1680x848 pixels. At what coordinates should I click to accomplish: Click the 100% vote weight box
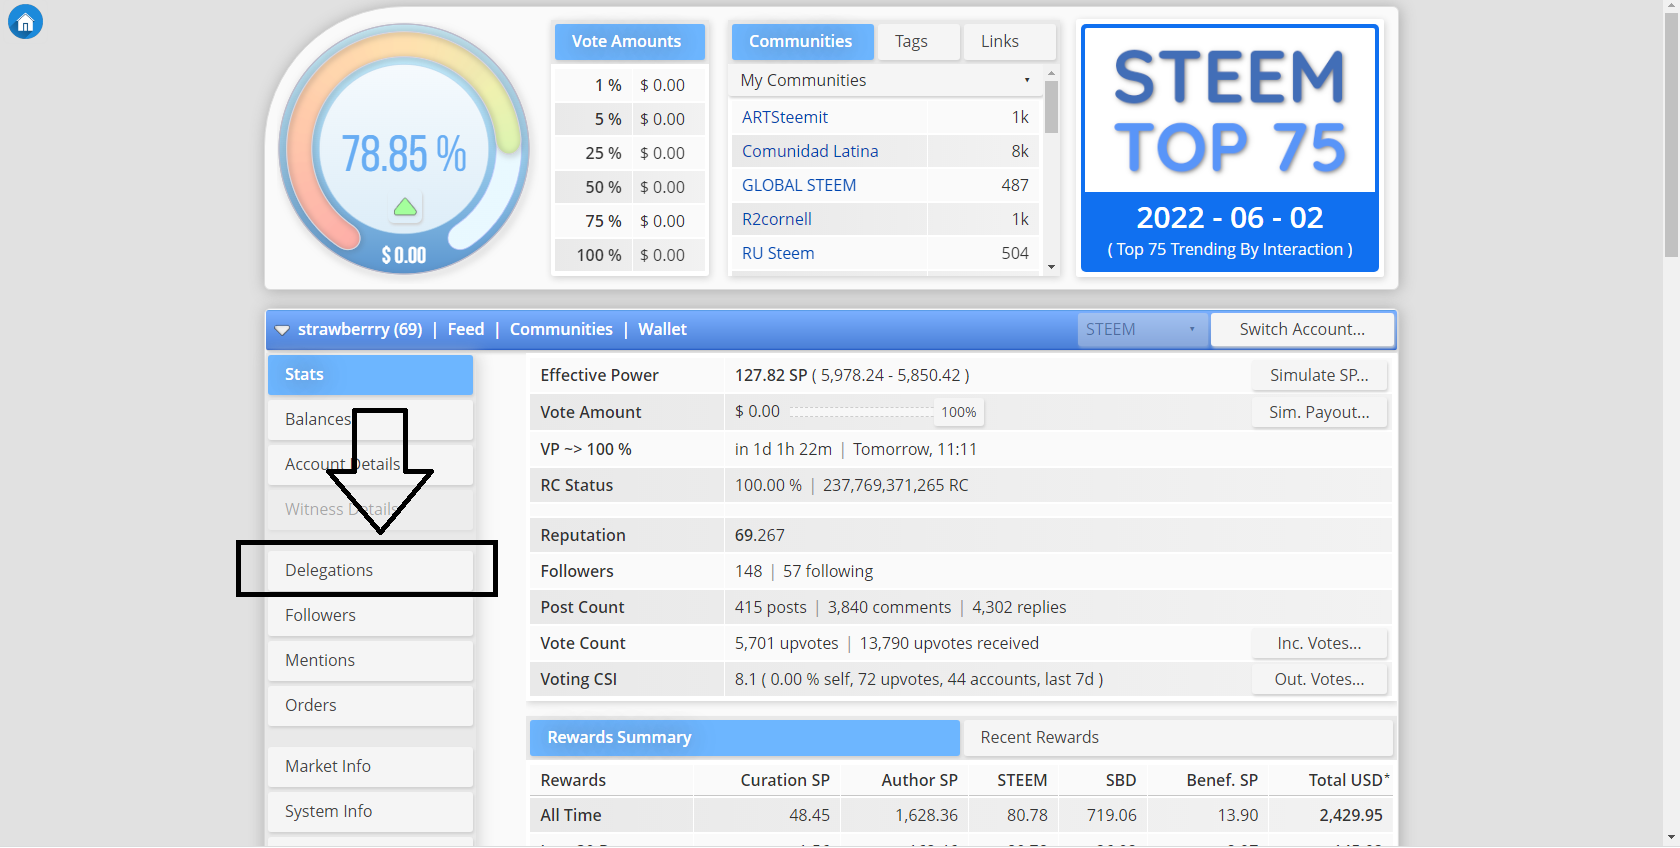(959, 412)
